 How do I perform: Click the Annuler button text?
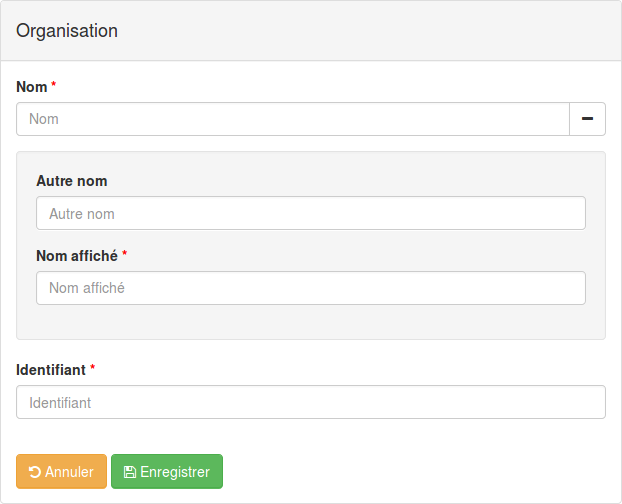[69, 472]
